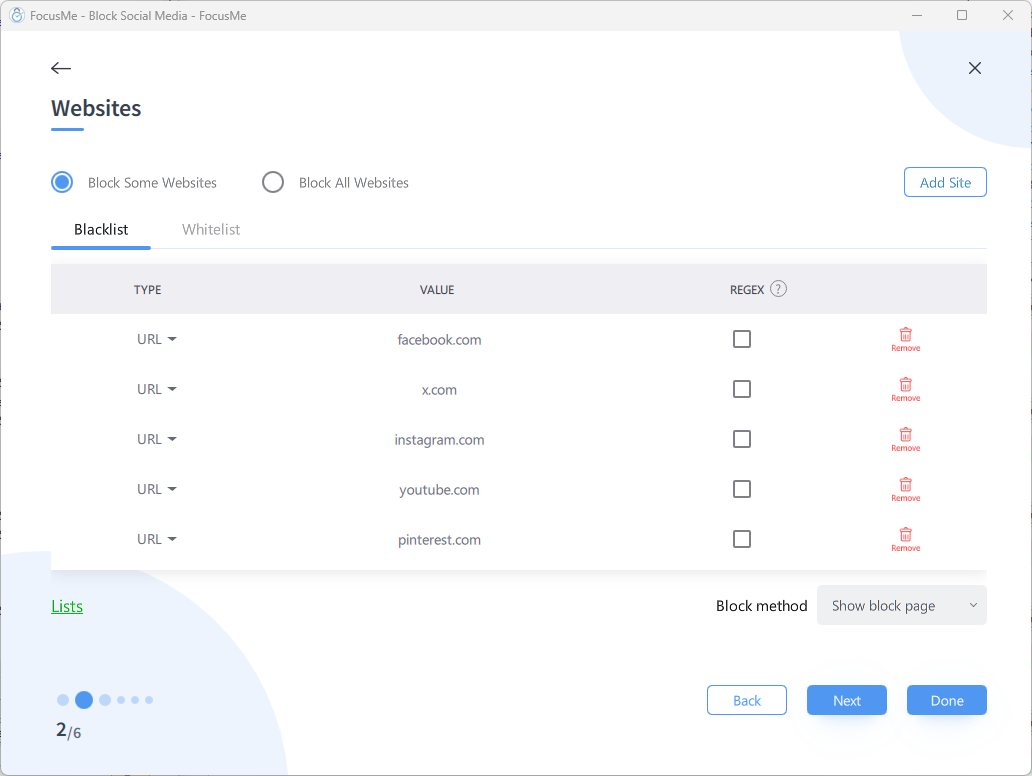Tick the regex checkbox for x.com
Screen dimensions: 1032x776
pyautogui.click(x=742, y=389)
